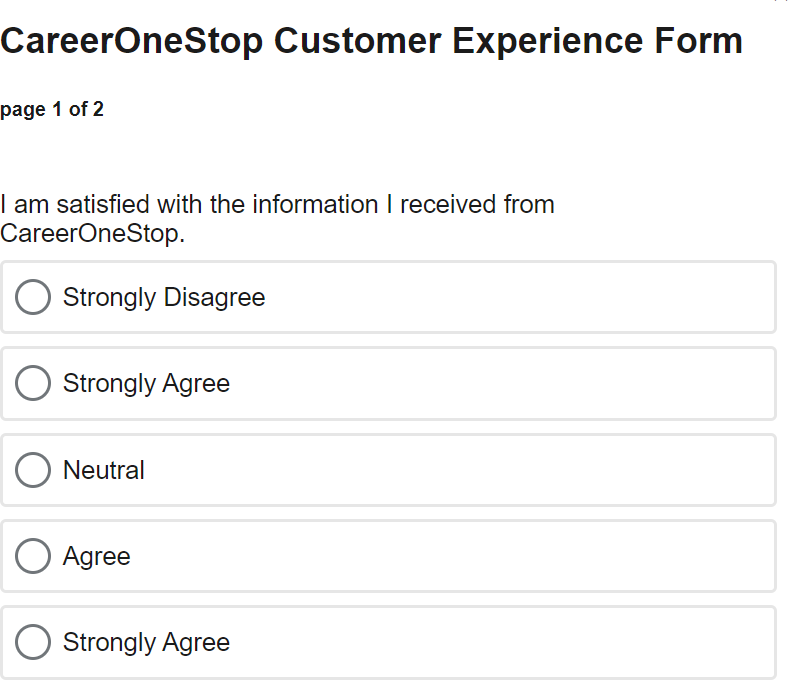788x680 pixels.
Task: Click blank area of plain Agree option box
Action: (450, 556)
